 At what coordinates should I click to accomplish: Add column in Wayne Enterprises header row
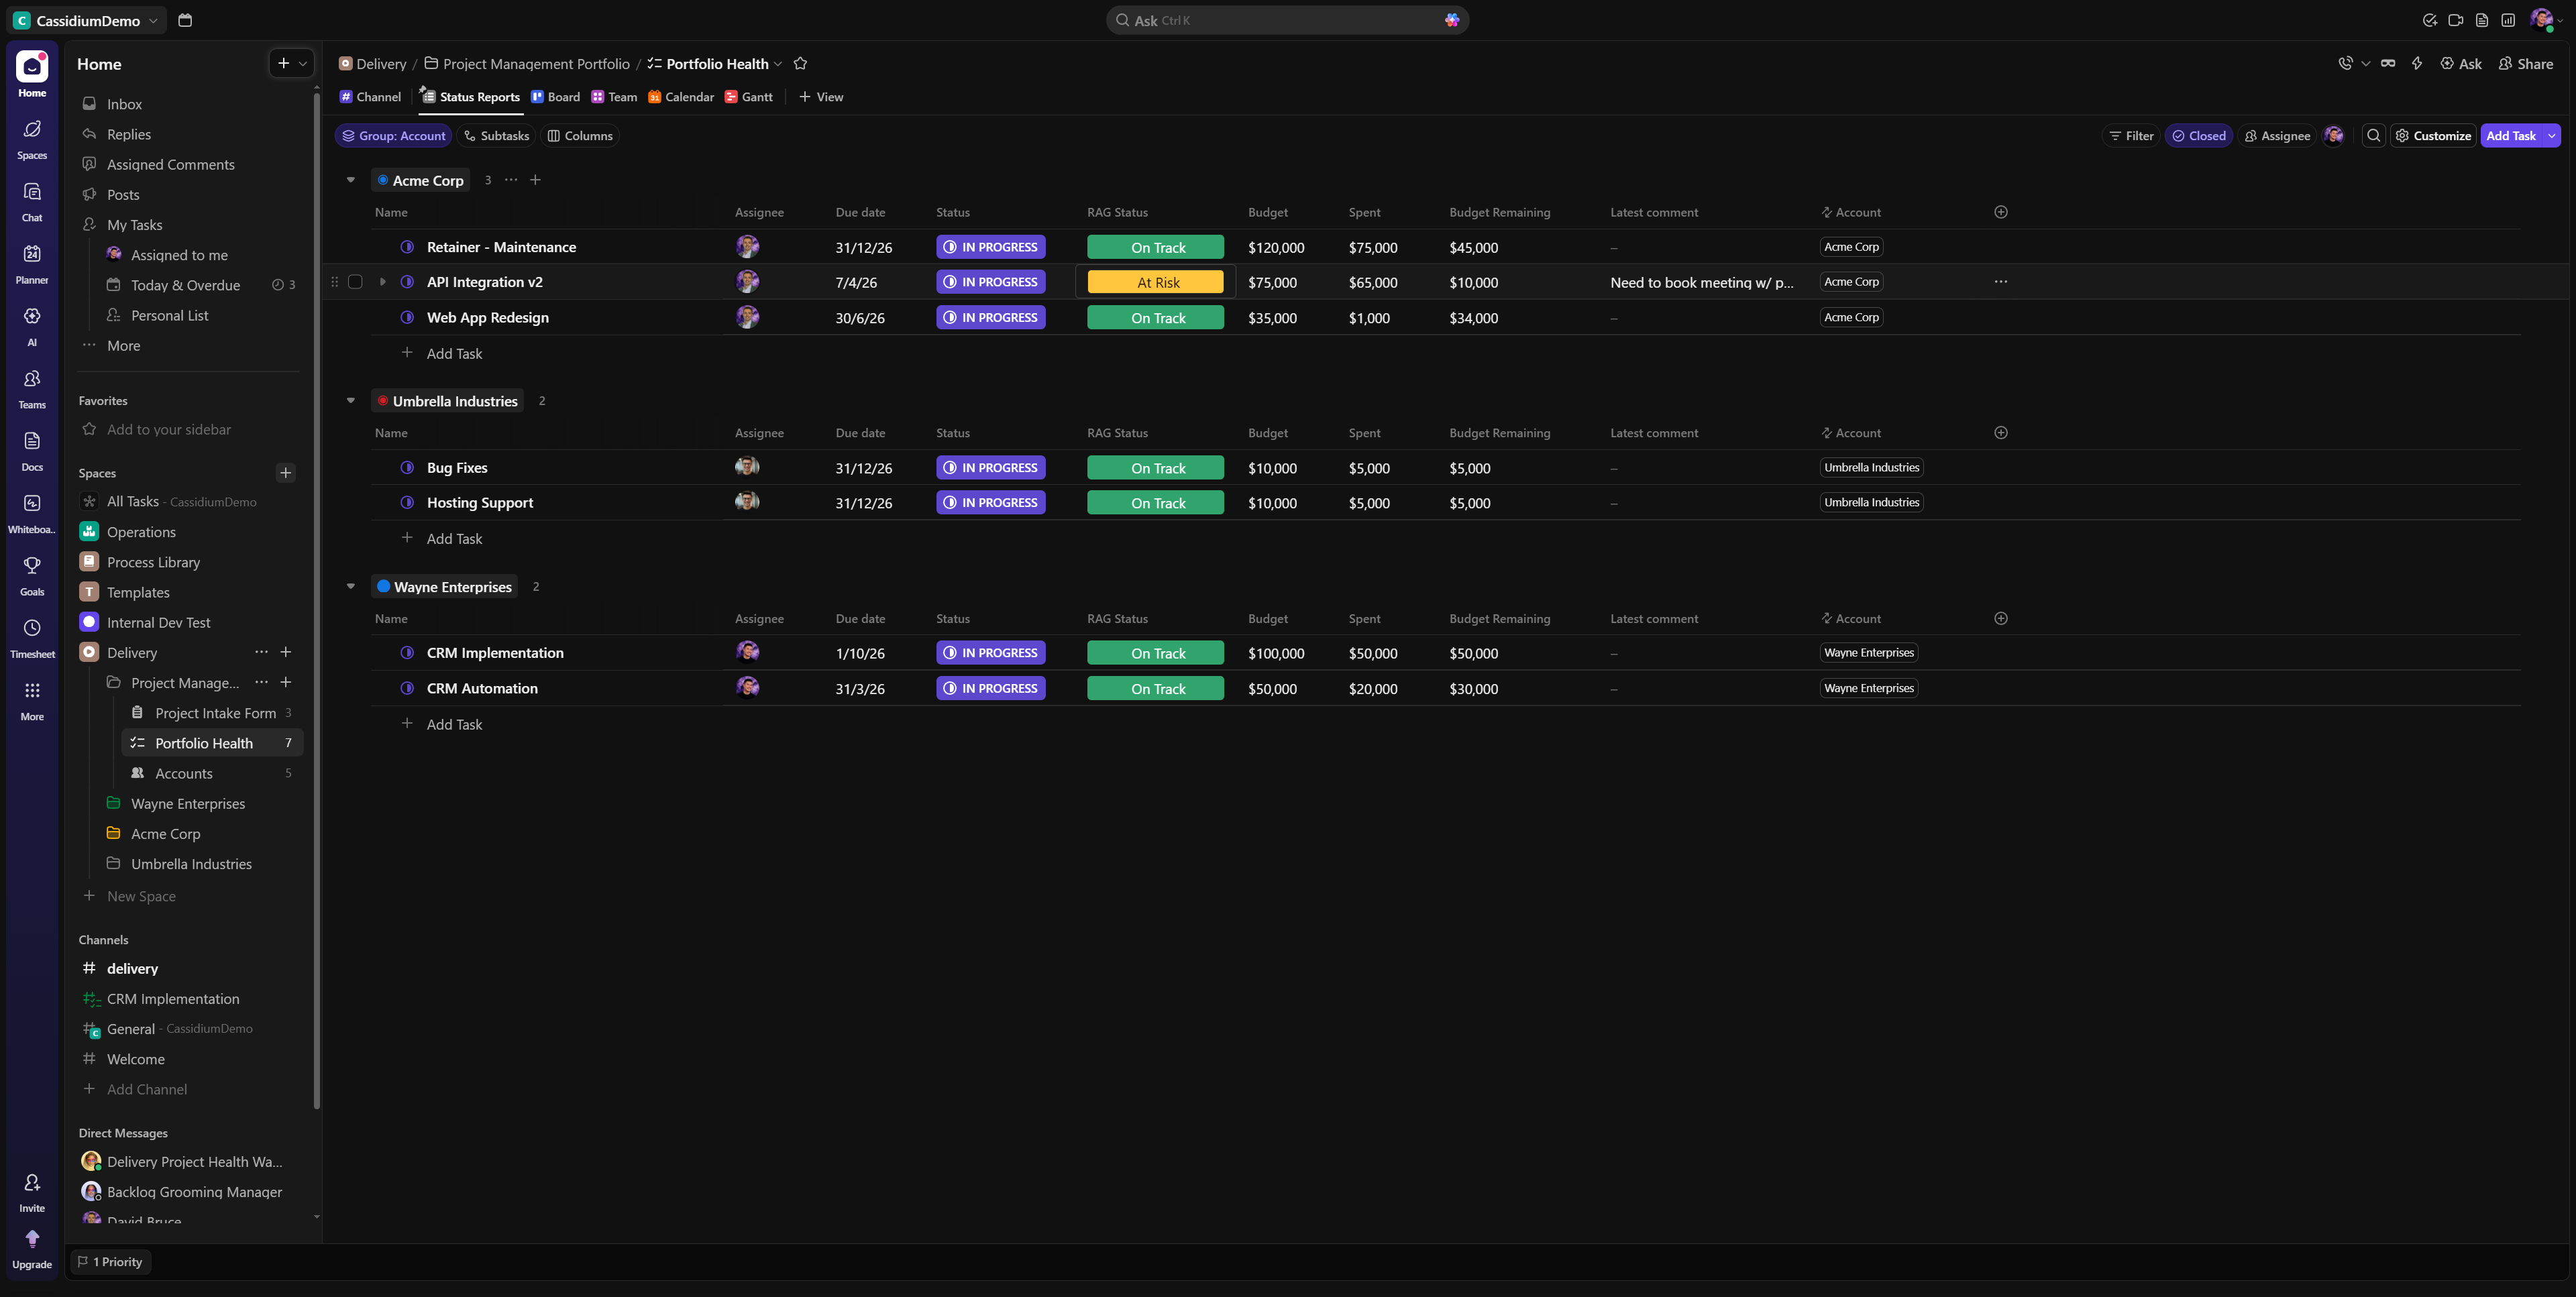[x=2001, y=618]
